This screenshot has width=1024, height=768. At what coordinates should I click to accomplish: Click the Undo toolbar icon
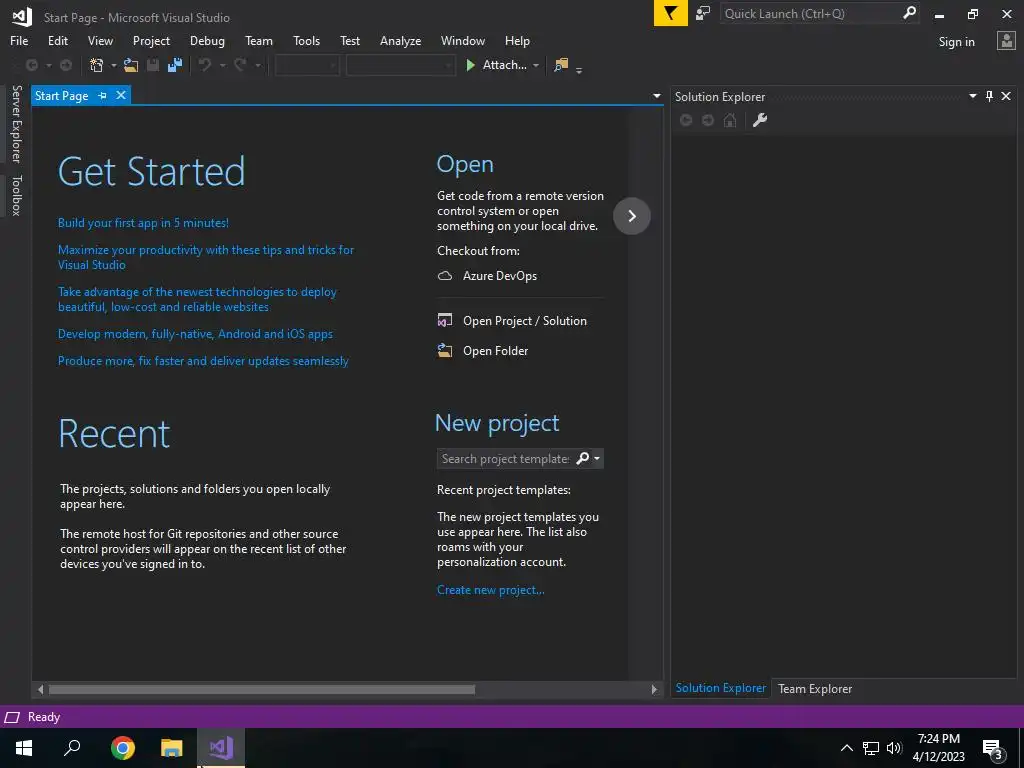click(x=205, y=65)
